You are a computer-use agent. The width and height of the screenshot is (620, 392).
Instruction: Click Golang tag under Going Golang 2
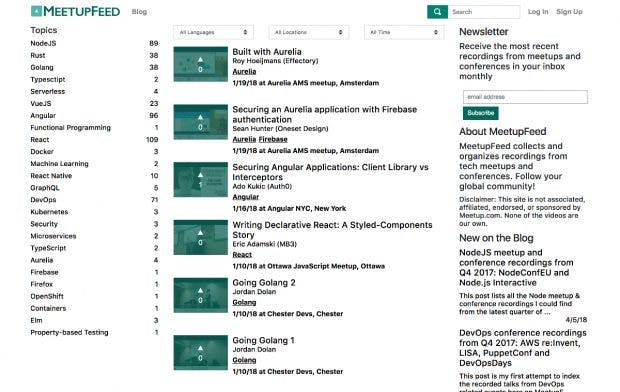[x=244, y=303]
